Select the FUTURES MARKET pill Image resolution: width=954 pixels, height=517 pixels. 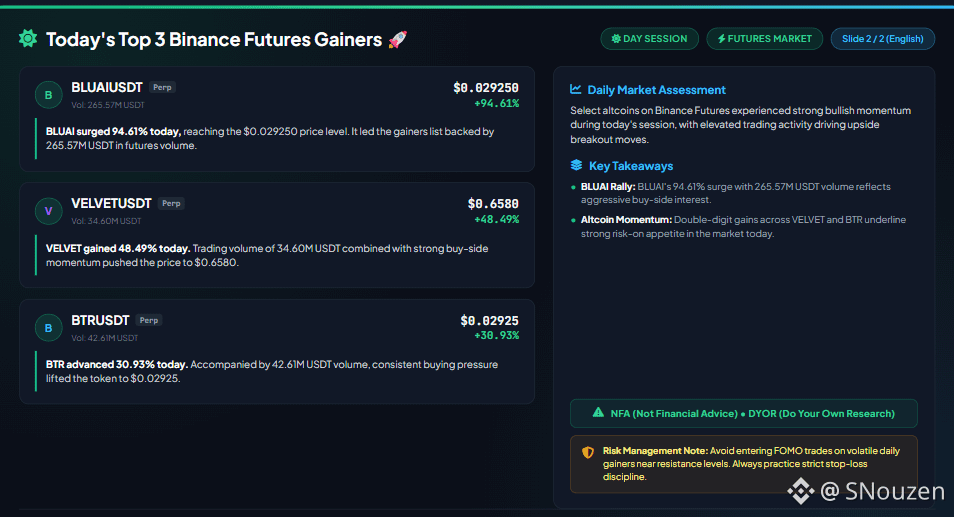(x=764, y=39)
